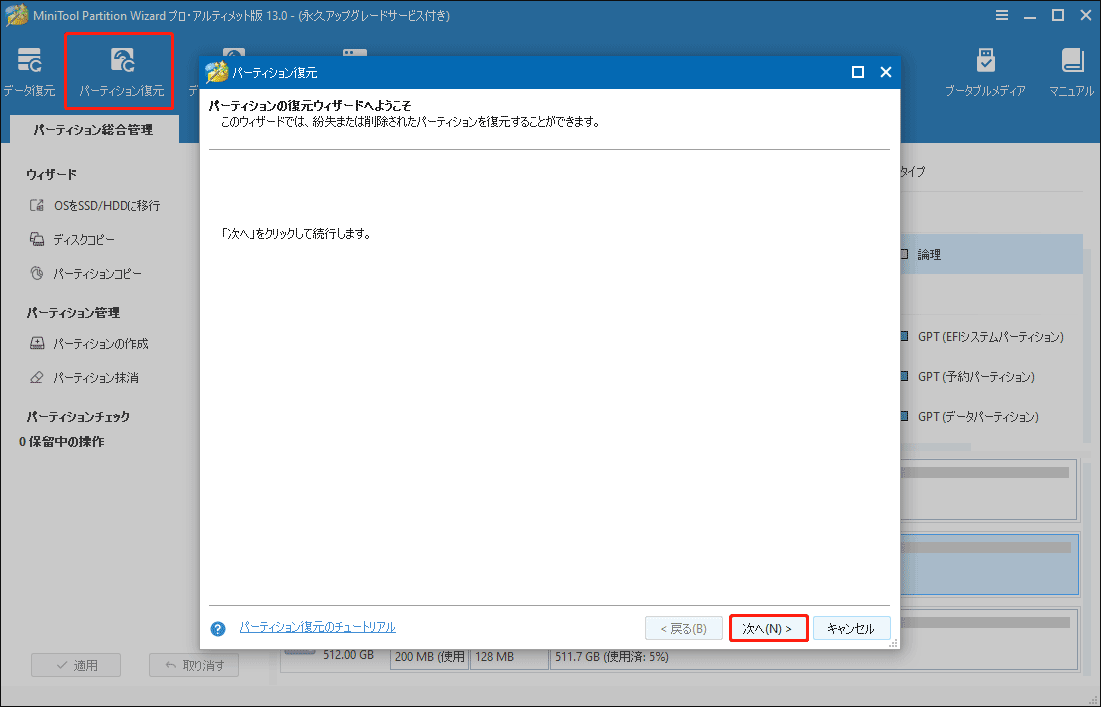Click the キャンセル button in the dialog
Image resolution: width=1101 pixels, height=707 pixels.
point(852,628)
